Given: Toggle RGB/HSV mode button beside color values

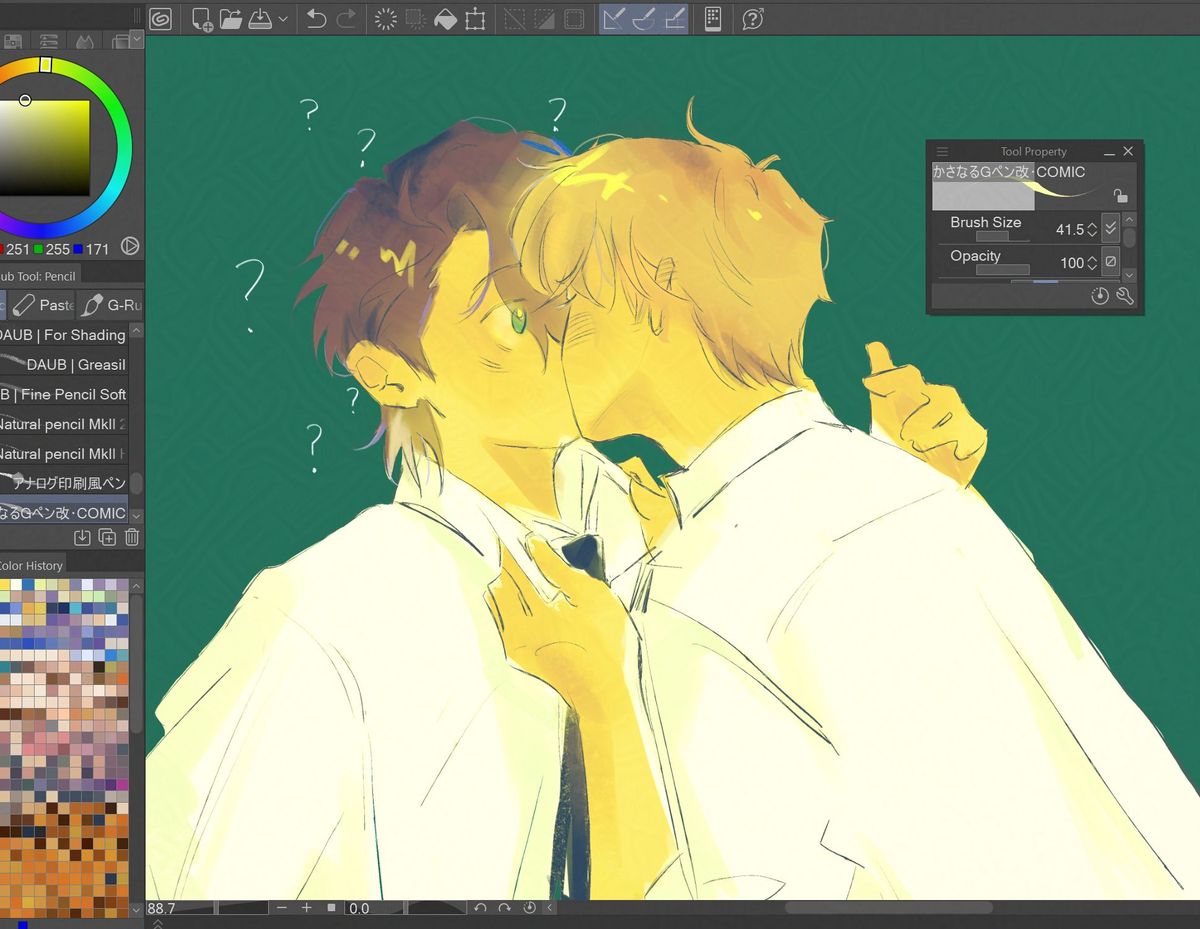Looking at the screenshot, I should (x=130, y=246).
